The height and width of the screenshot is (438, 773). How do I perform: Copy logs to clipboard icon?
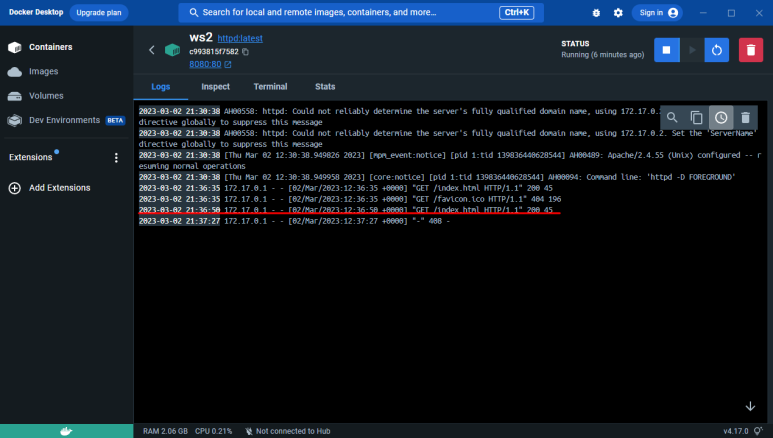[697, 118]
